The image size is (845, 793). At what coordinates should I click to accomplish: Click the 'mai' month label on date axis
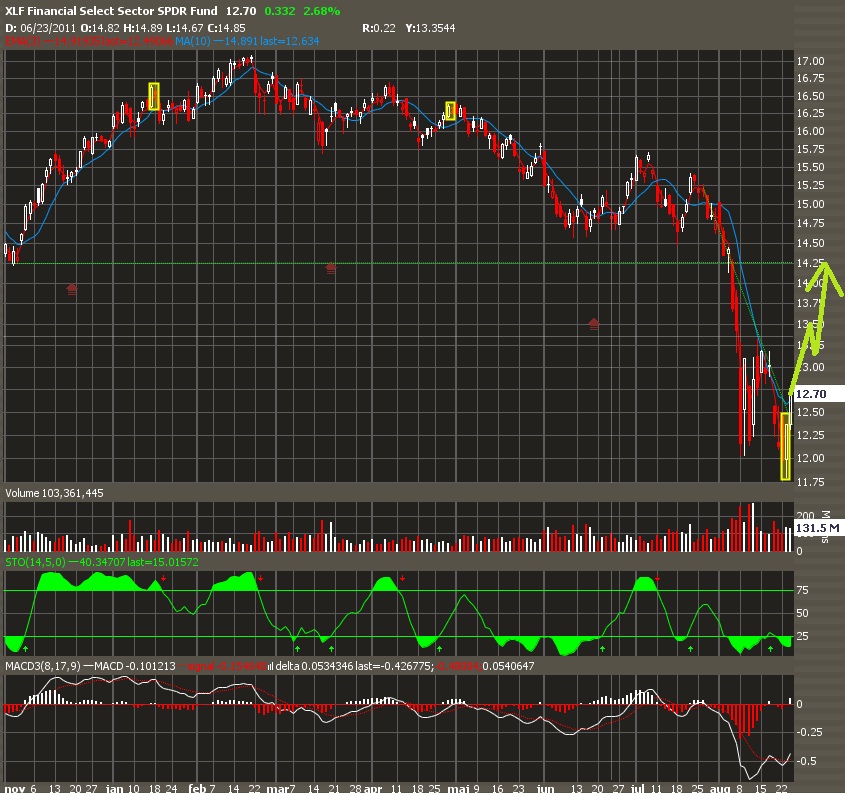[x=459, y=788]
